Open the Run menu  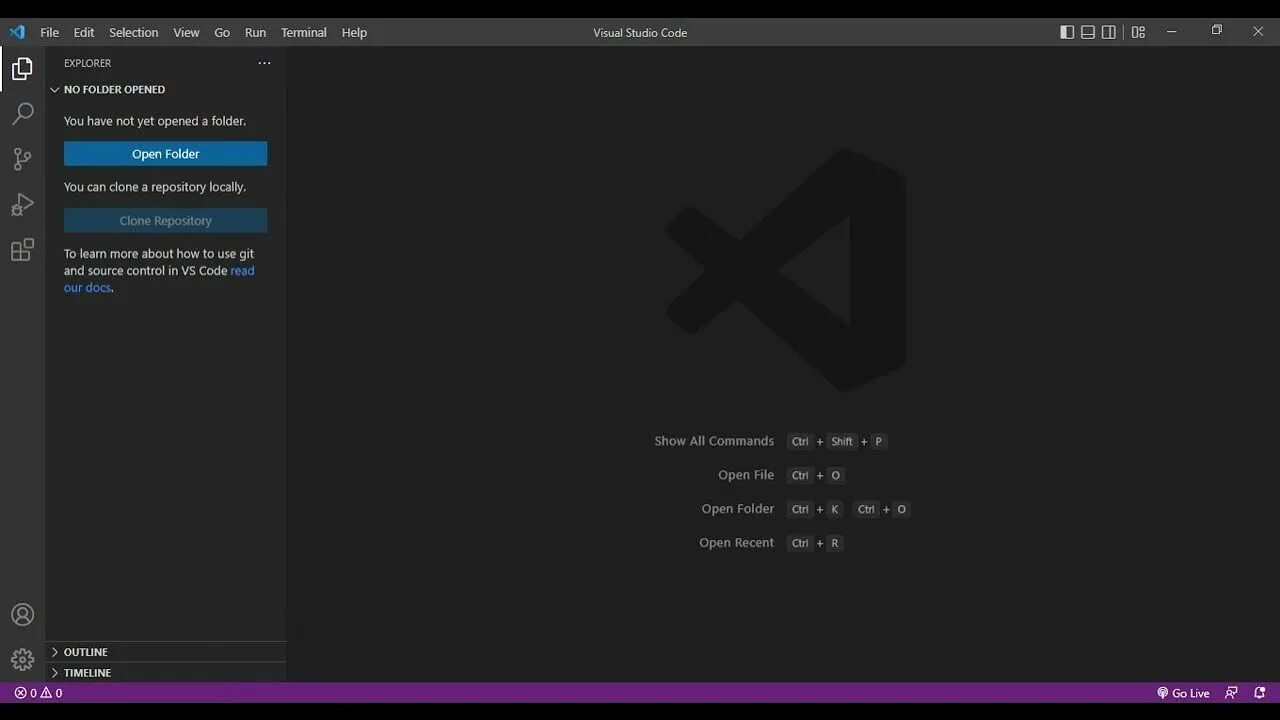[x=256, y=32]
